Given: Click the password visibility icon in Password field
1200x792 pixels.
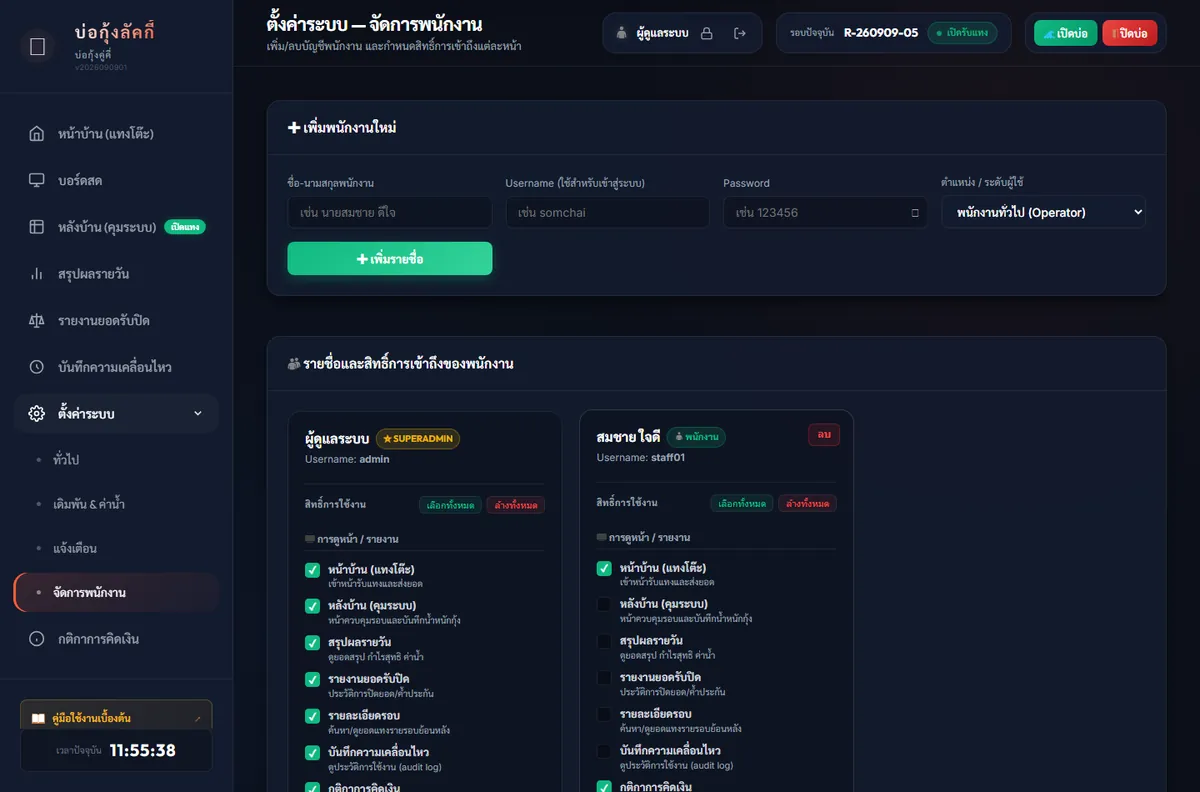Looking at the screenshot, I should click(x=915, y=213).
